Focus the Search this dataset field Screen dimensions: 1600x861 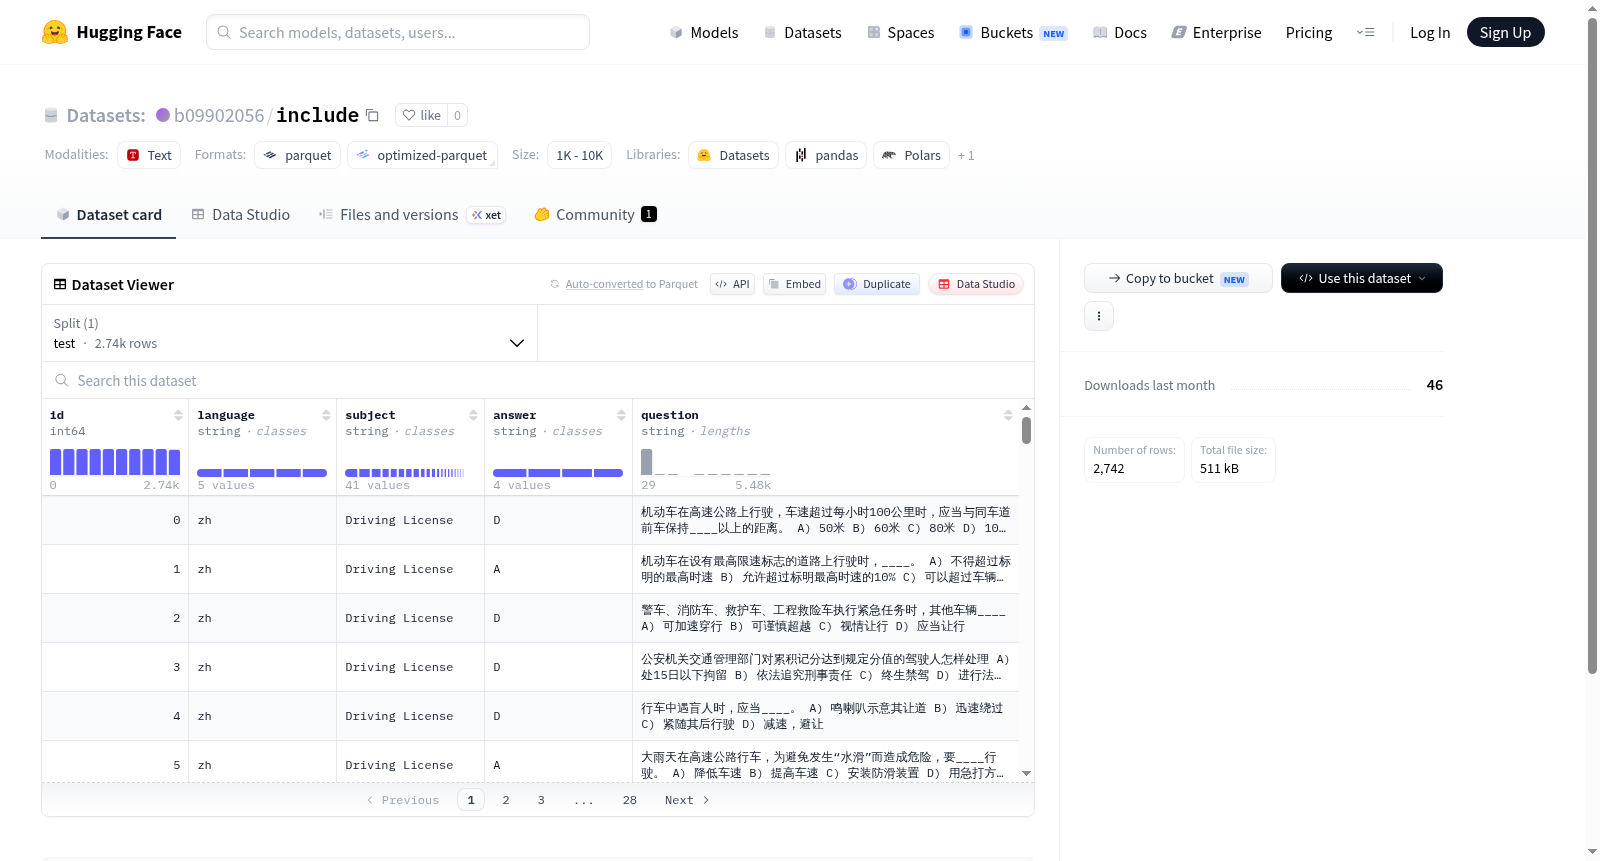pyautogui.click(x=538, y=380)
